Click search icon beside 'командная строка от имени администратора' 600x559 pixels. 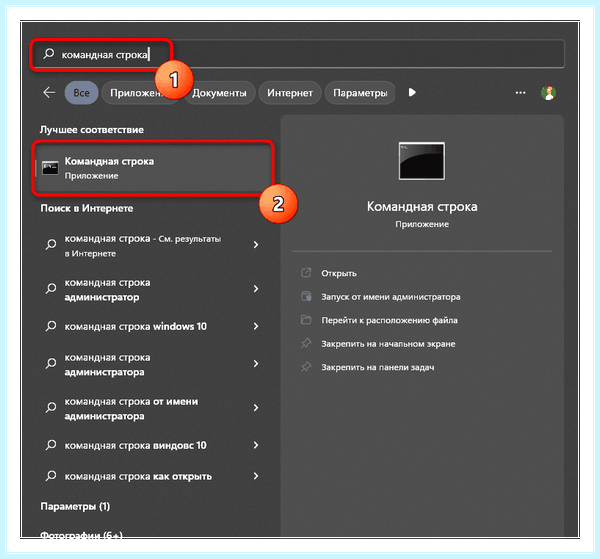[51, 407]
